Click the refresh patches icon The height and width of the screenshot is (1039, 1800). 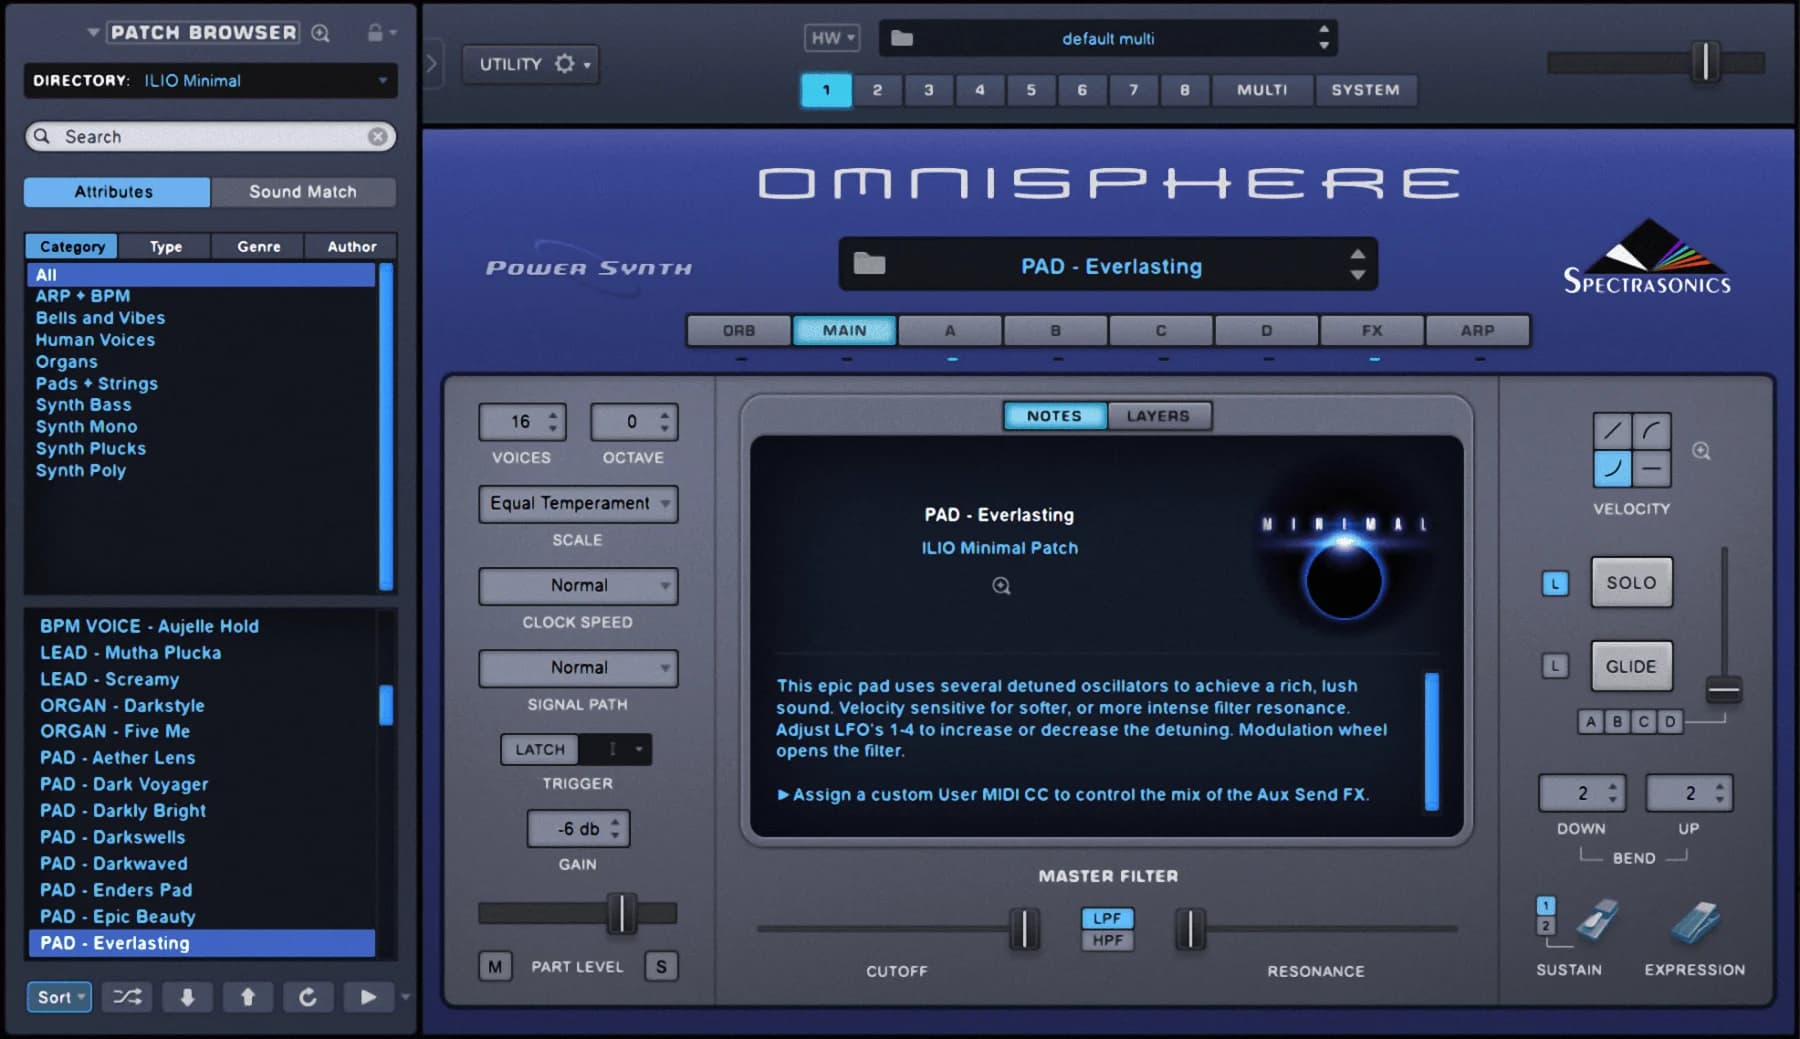coord(308,997)
